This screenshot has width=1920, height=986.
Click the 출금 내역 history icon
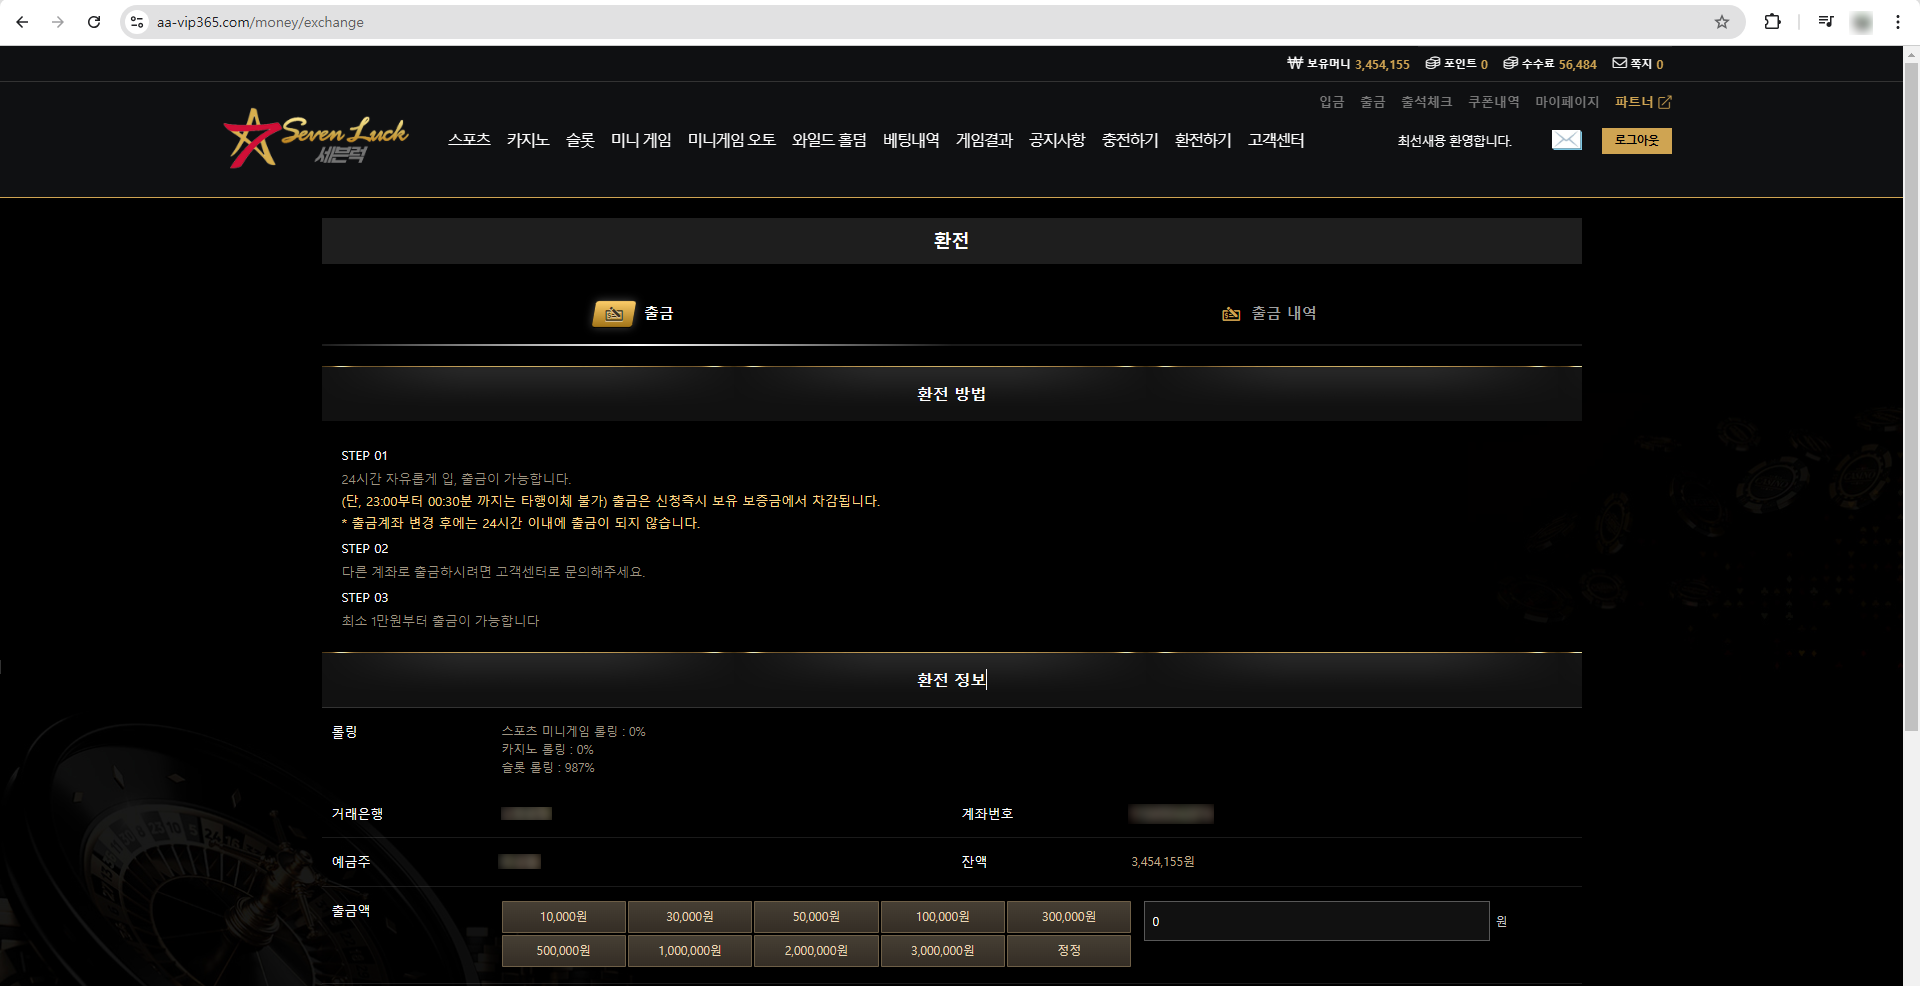tap(1231, 314)
